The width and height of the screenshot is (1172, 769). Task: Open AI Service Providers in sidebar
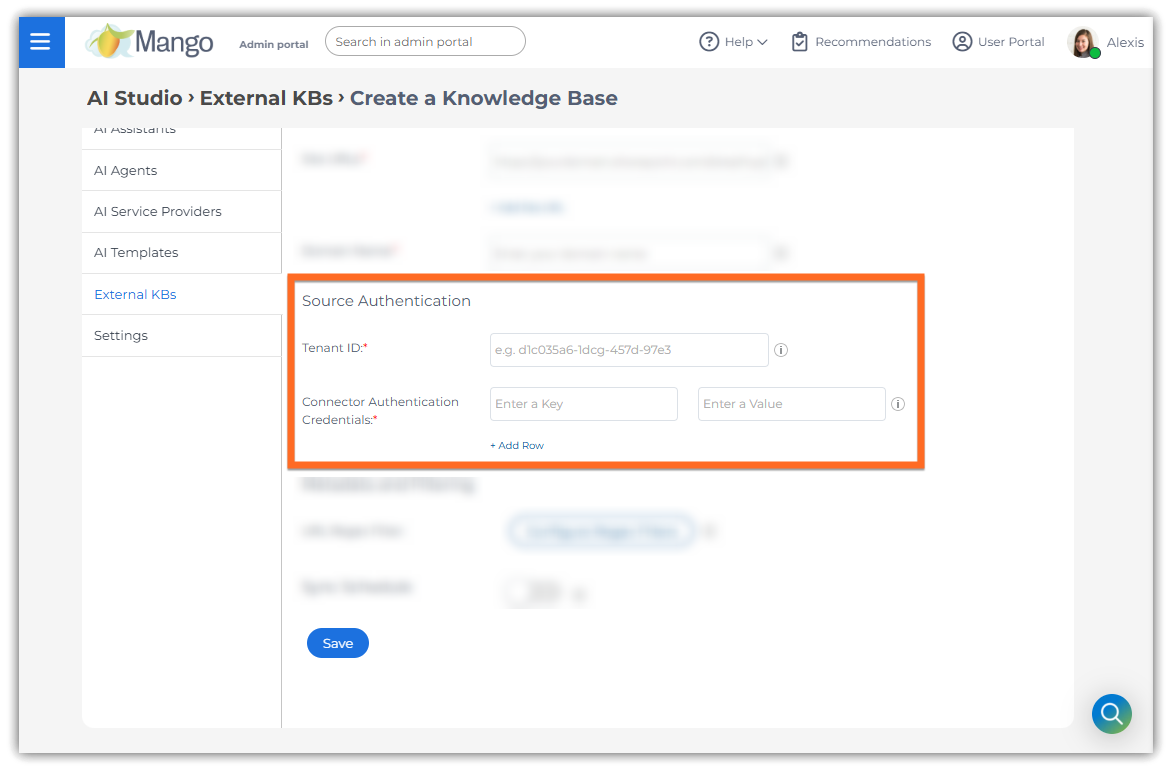(158, 212)
